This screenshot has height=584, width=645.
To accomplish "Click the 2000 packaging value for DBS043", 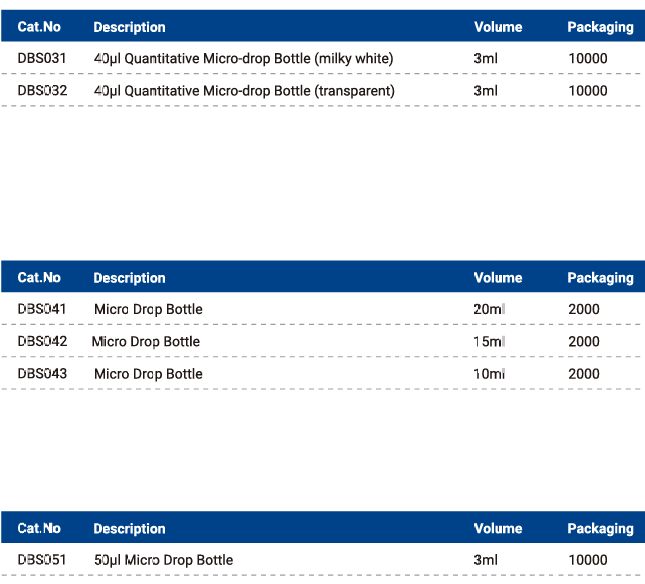I will pyautogui.click(x=584, y=373).
